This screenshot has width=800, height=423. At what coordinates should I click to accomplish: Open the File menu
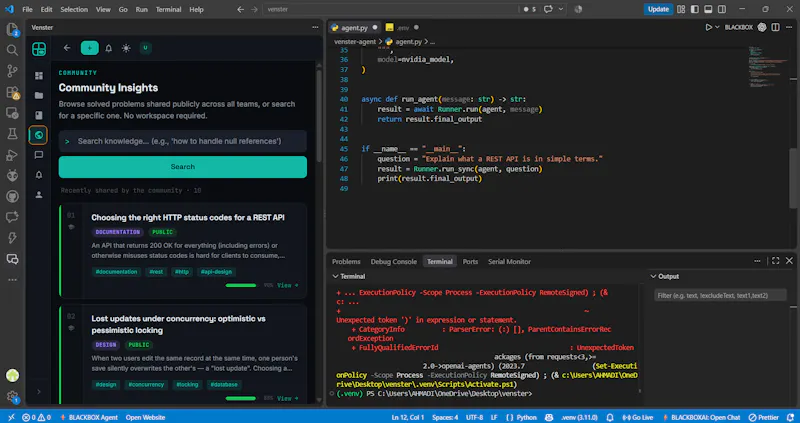click(28, 9)
